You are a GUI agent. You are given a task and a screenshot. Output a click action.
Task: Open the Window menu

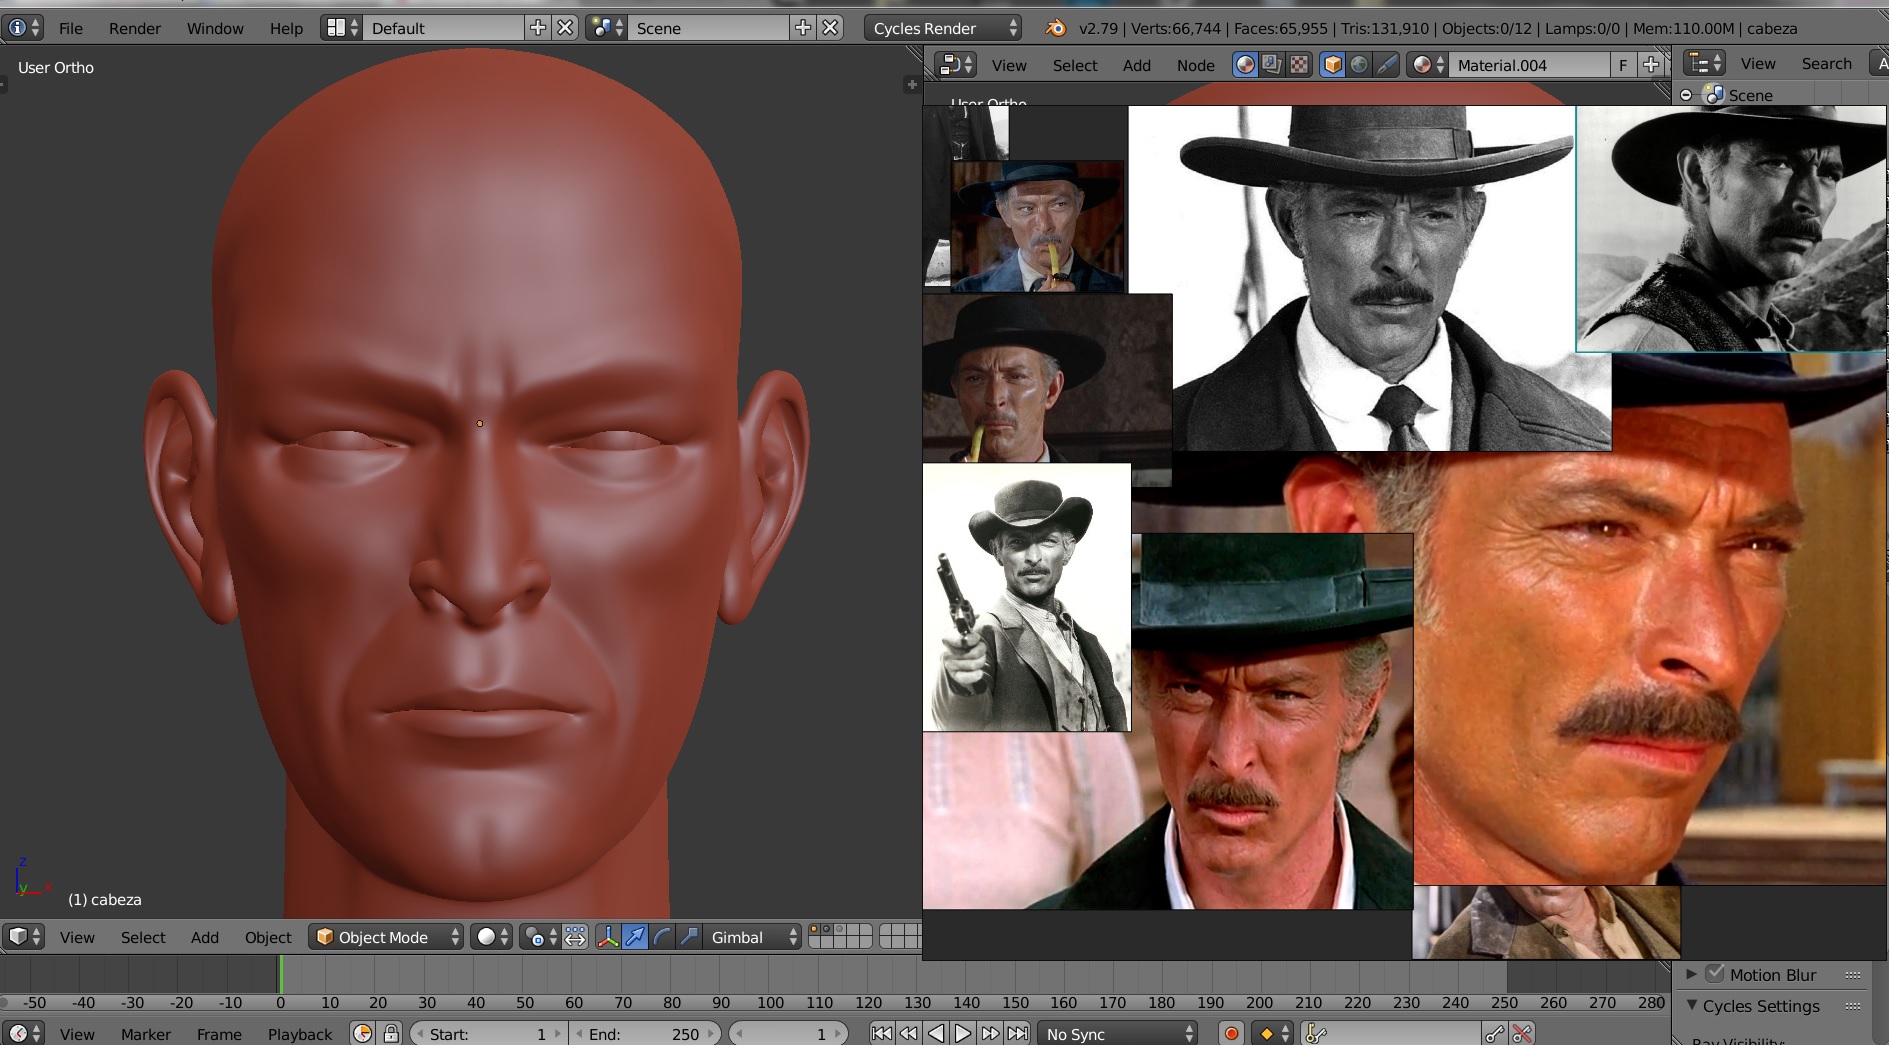[215, 28]
